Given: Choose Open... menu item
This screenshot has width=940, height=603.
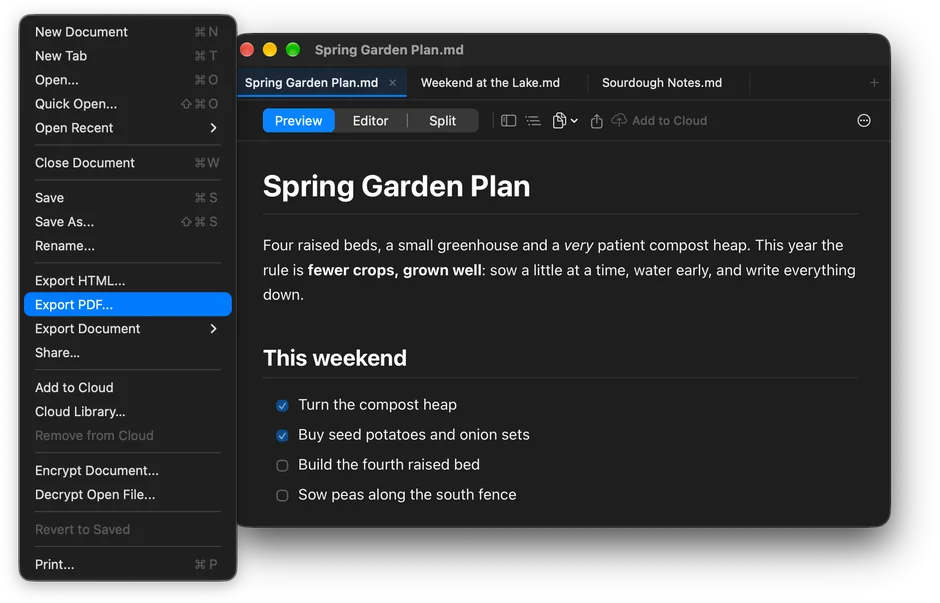Looking at the screenshot, I should point(128,80).
